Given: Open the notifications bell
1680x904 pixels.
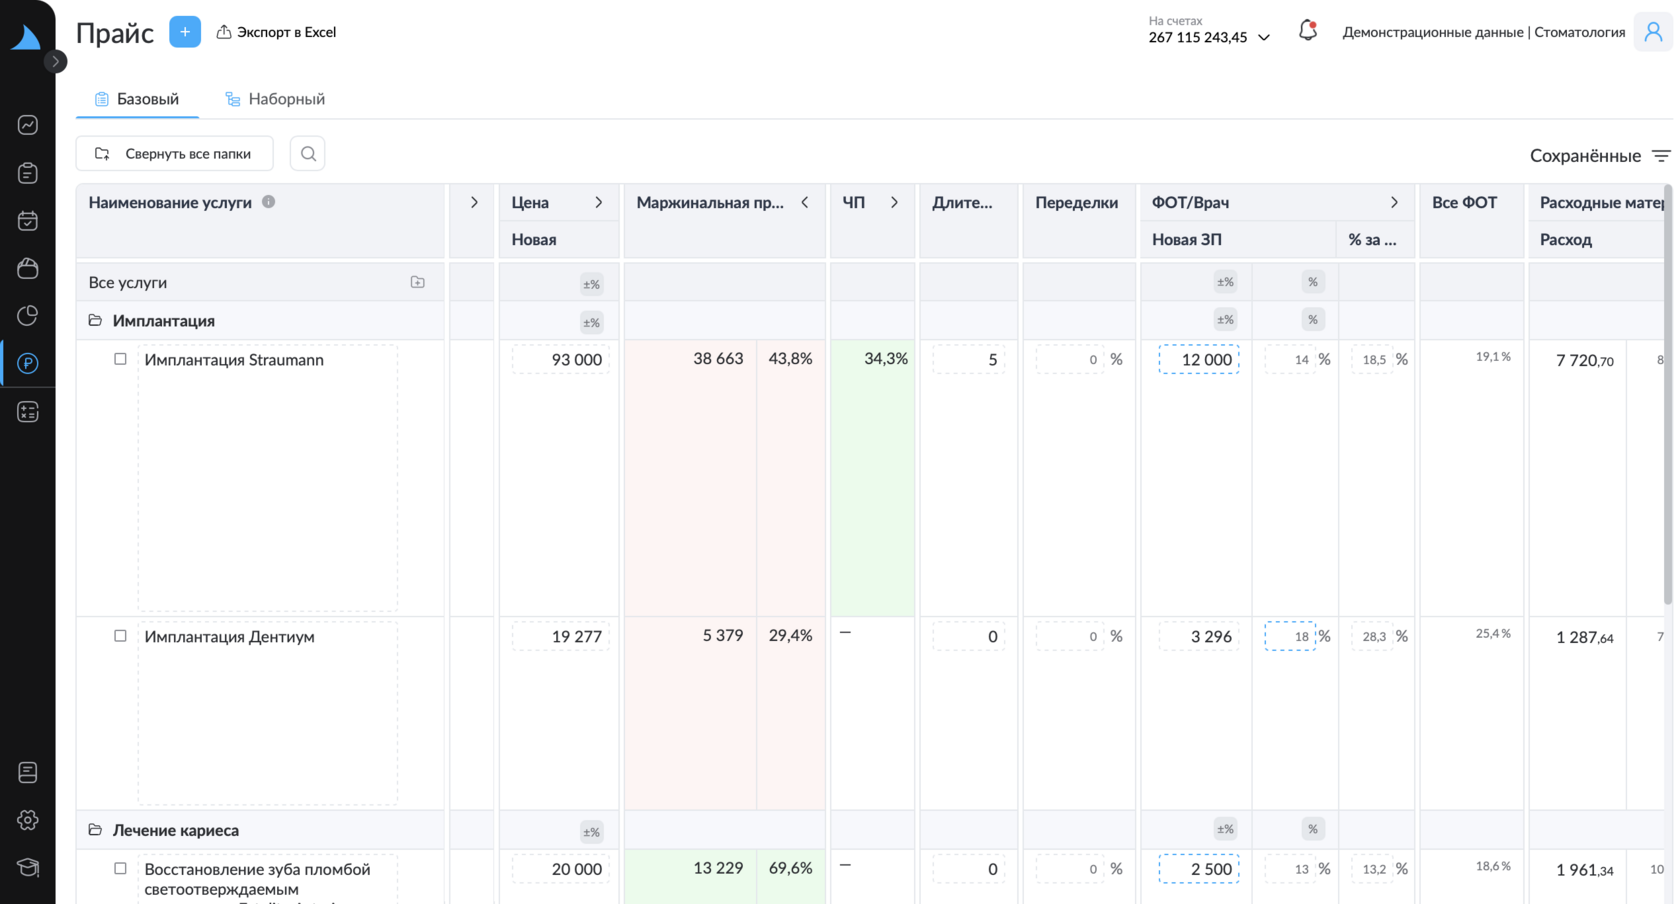Looking at the screenshot, I should coord(1307,31).
